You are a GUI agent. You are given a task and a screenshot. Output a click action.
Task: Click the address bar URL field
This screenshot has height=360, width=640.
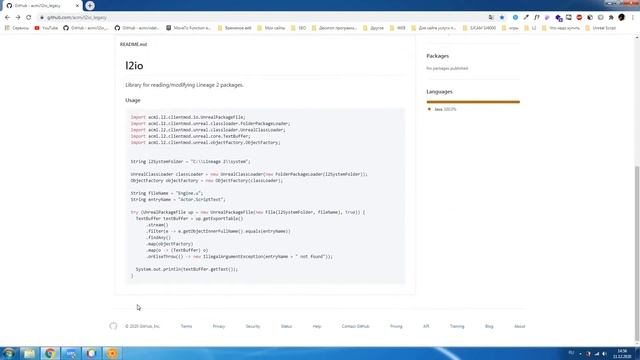[261, 18]
